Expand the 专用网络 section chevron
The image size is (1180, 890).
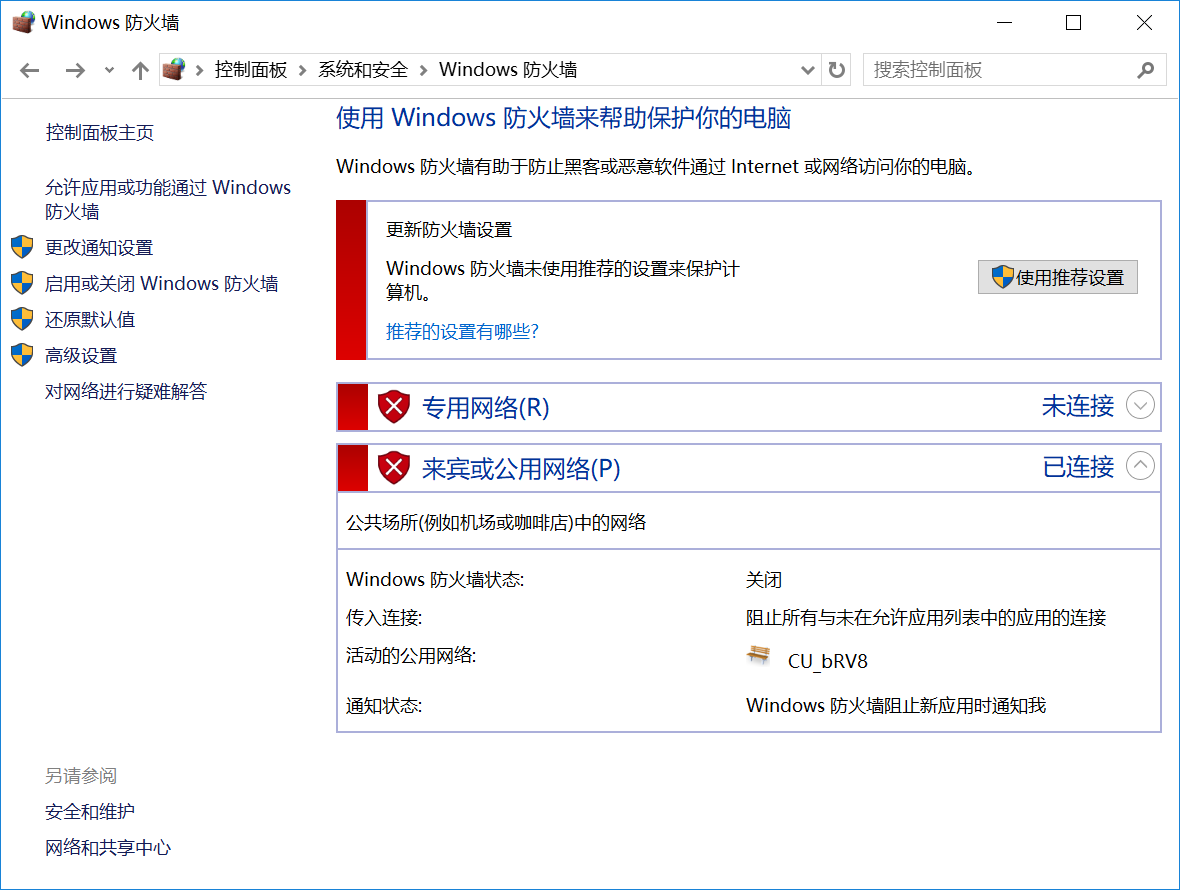1140,405
